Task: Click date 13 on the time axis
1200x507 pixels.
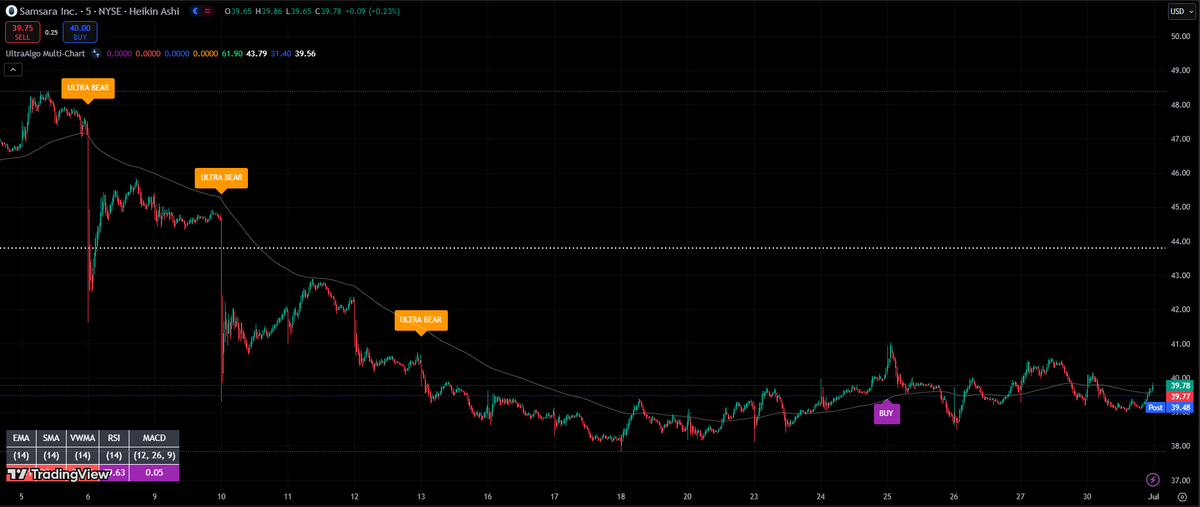Action: click(x=421, y=496)
